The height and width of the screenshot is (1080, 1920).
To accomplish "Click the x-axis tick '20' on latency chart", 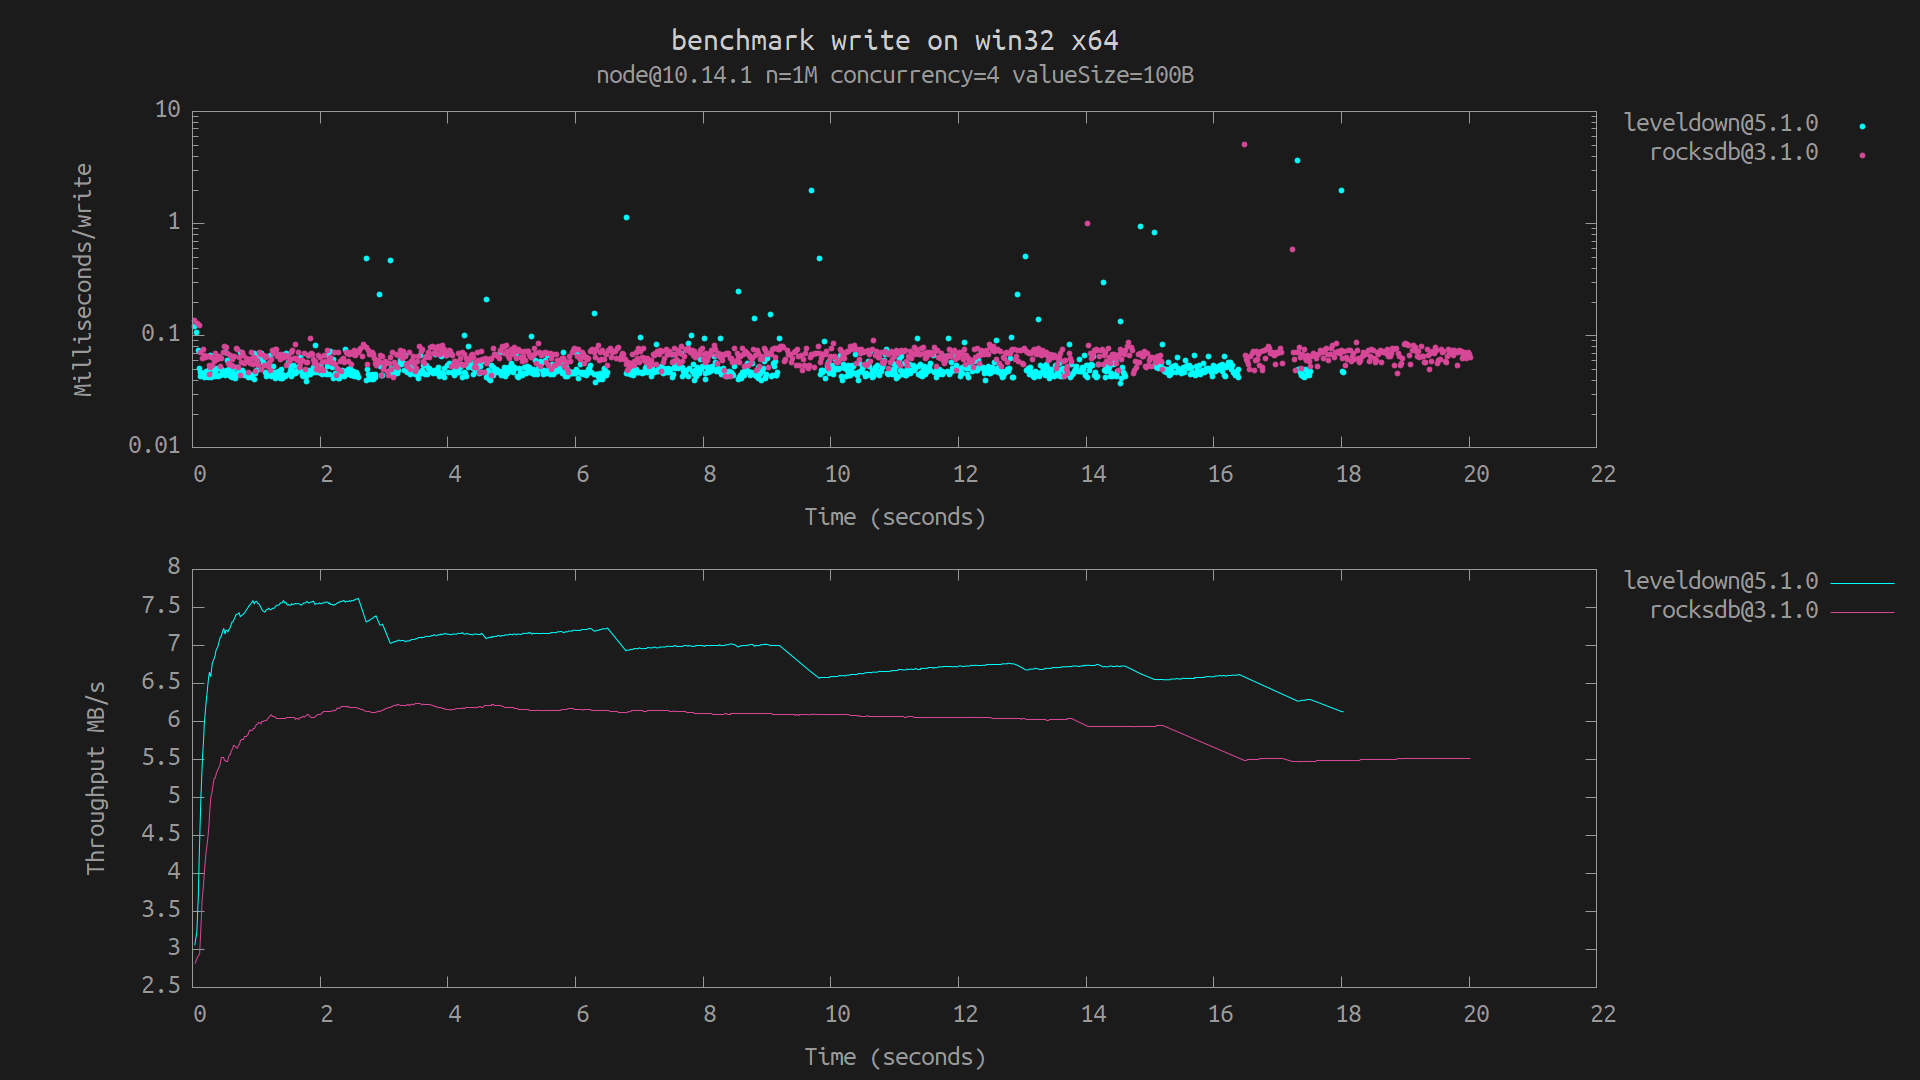I will pos(1476,475).
